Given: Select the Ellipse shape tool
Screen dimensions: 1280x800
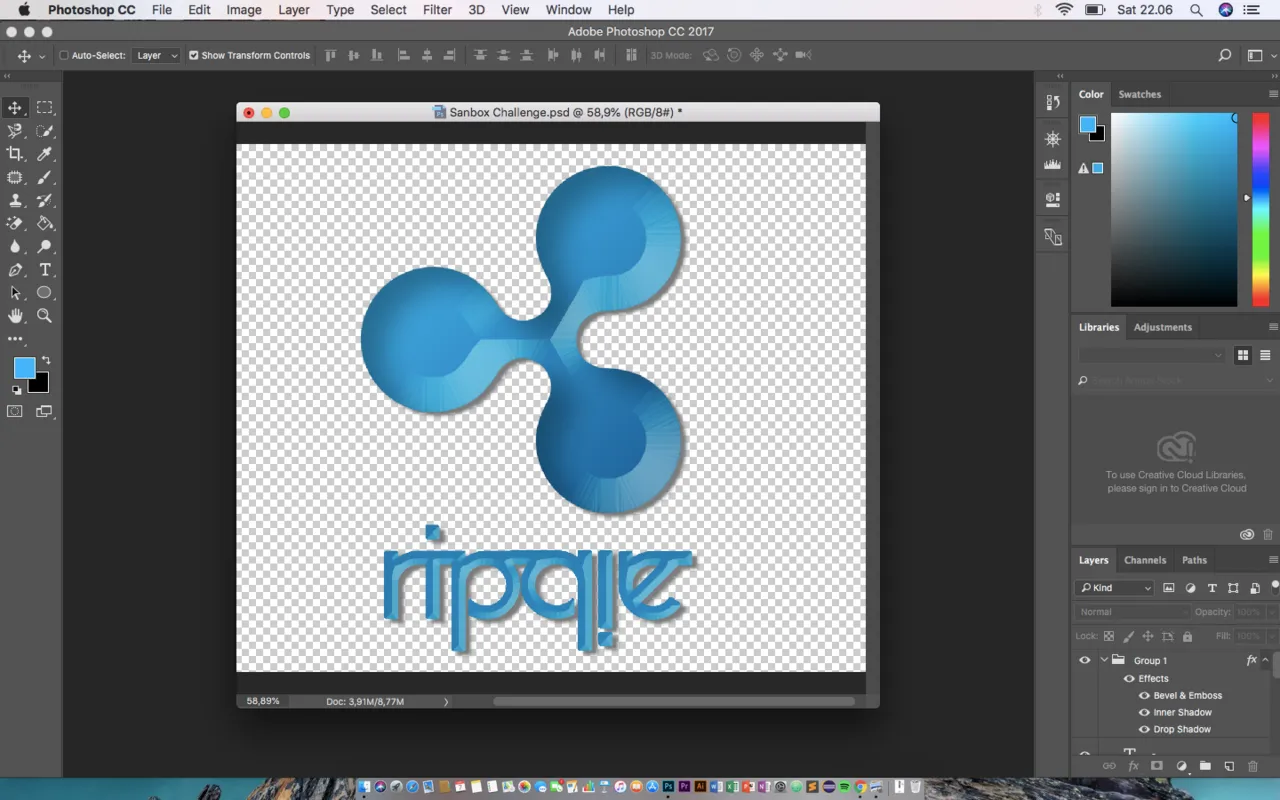Looking at the screenshot, I should click(x=45, y=293).
